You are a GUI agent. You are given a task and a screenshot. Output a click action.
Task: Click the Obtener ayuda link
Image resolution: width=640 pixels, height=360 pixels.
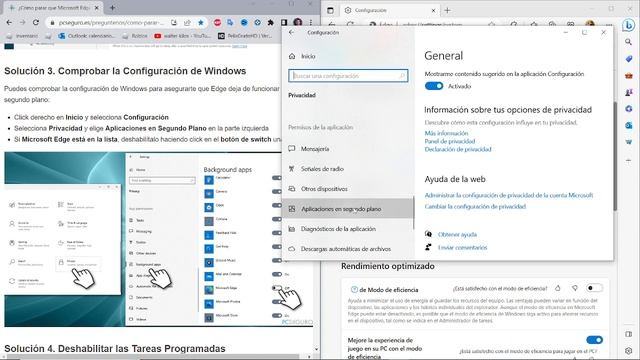coord(457,235)
